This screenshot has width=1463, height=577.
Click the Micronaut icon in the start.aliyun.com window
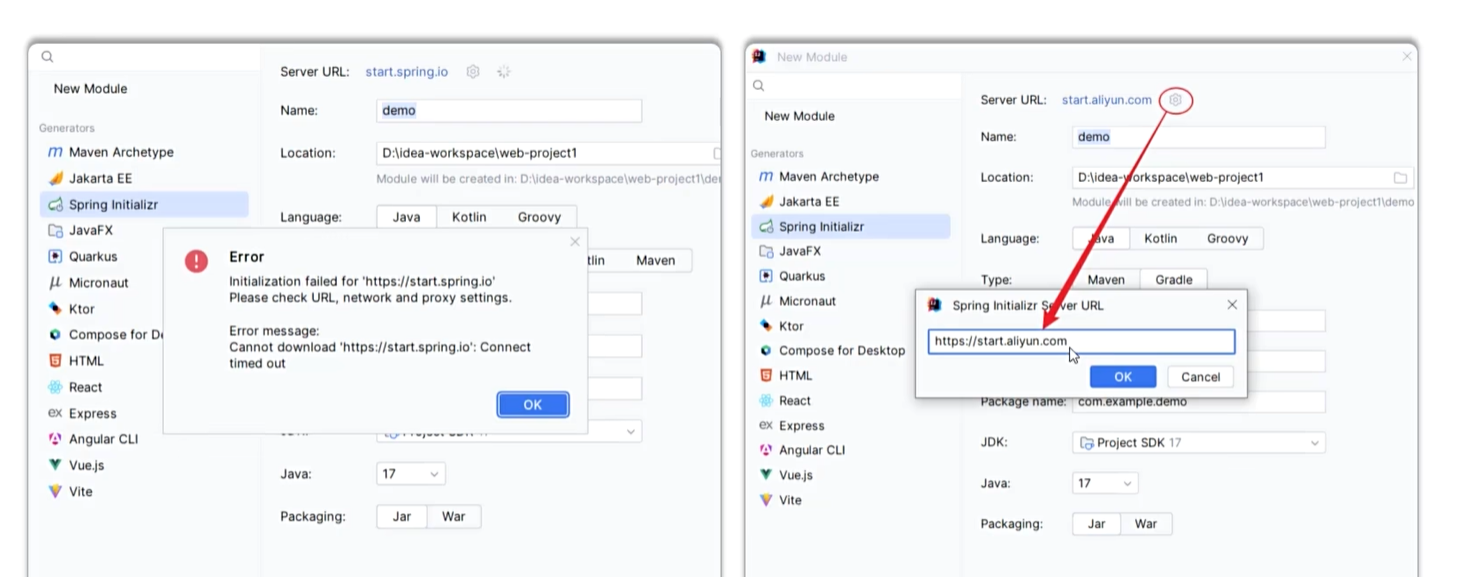(x=766, y=301)
